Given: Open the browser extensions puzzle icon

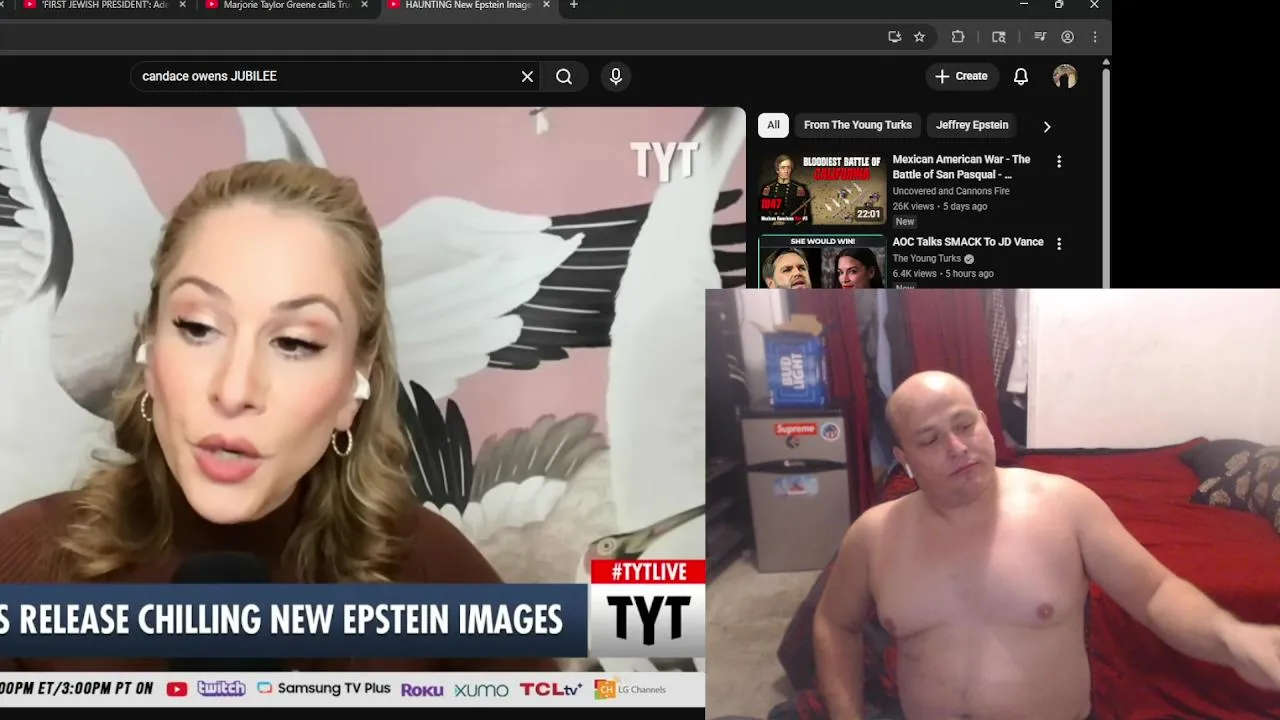Looking at the screenshot, I should pos(958,37).
